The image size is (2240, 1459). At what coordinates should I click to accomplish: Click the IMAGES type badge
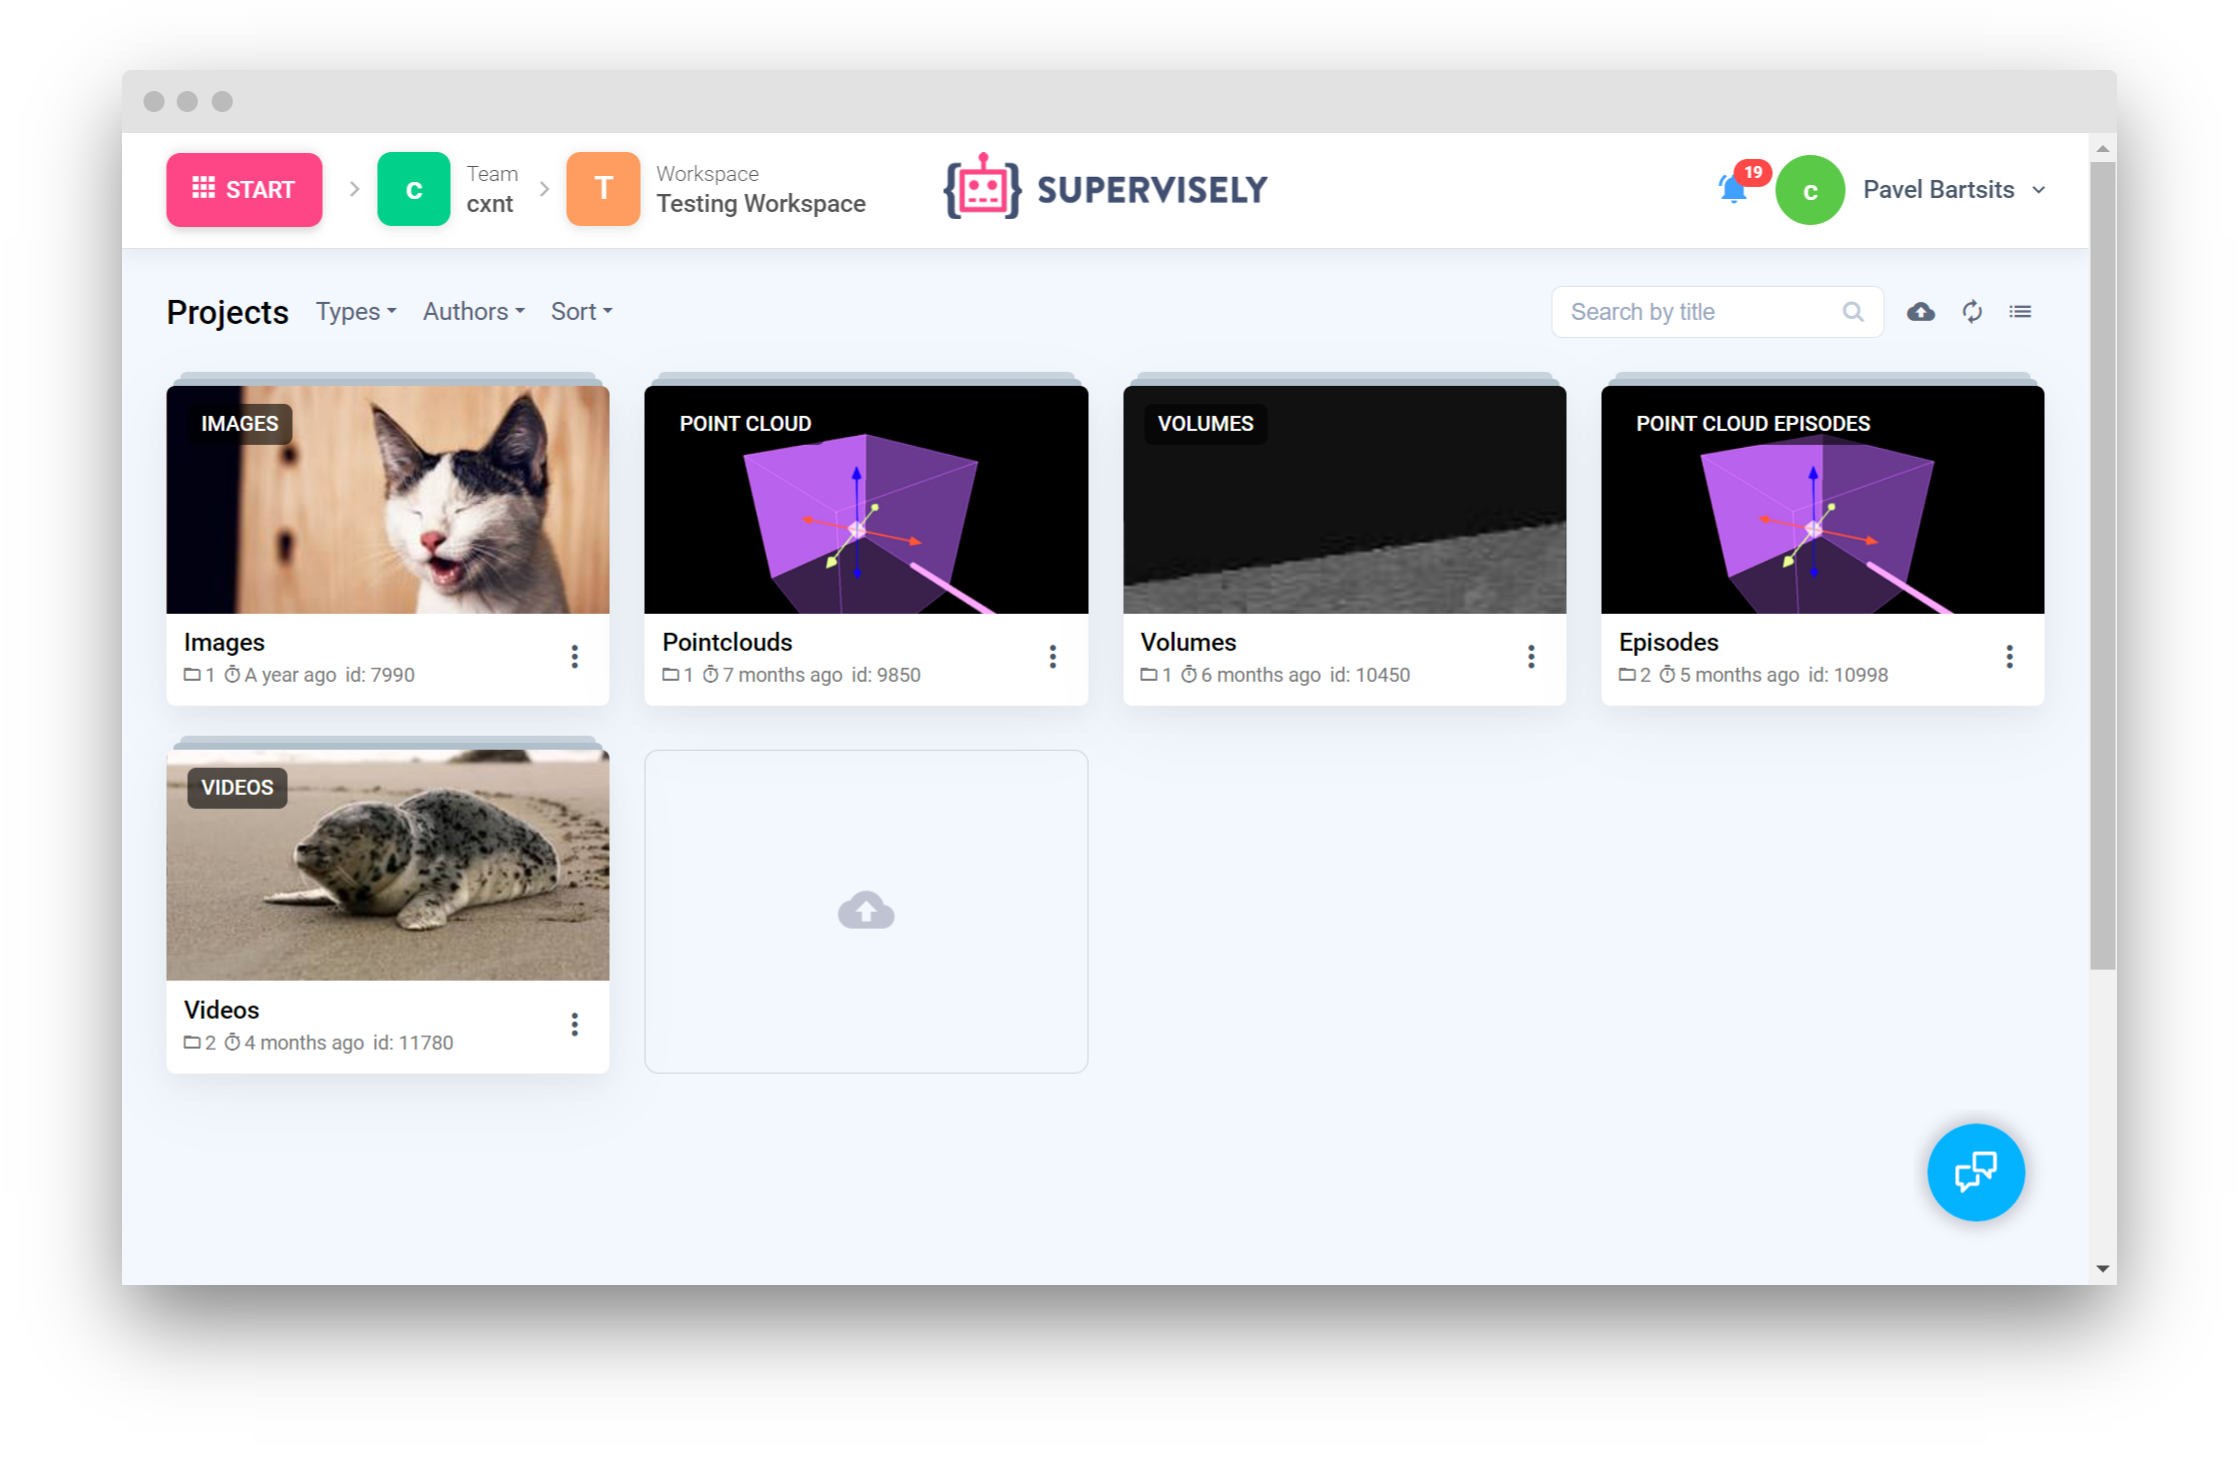pos(240,424)
